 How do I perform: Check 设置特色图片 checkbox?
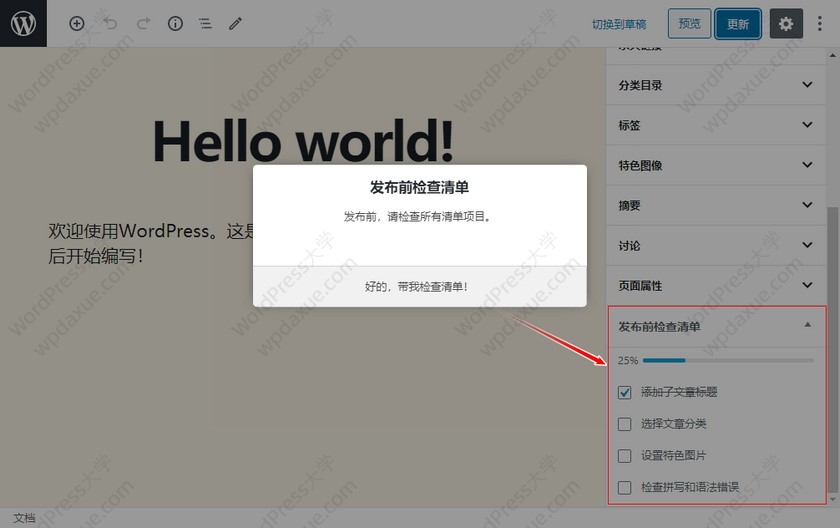coord(624,456)
